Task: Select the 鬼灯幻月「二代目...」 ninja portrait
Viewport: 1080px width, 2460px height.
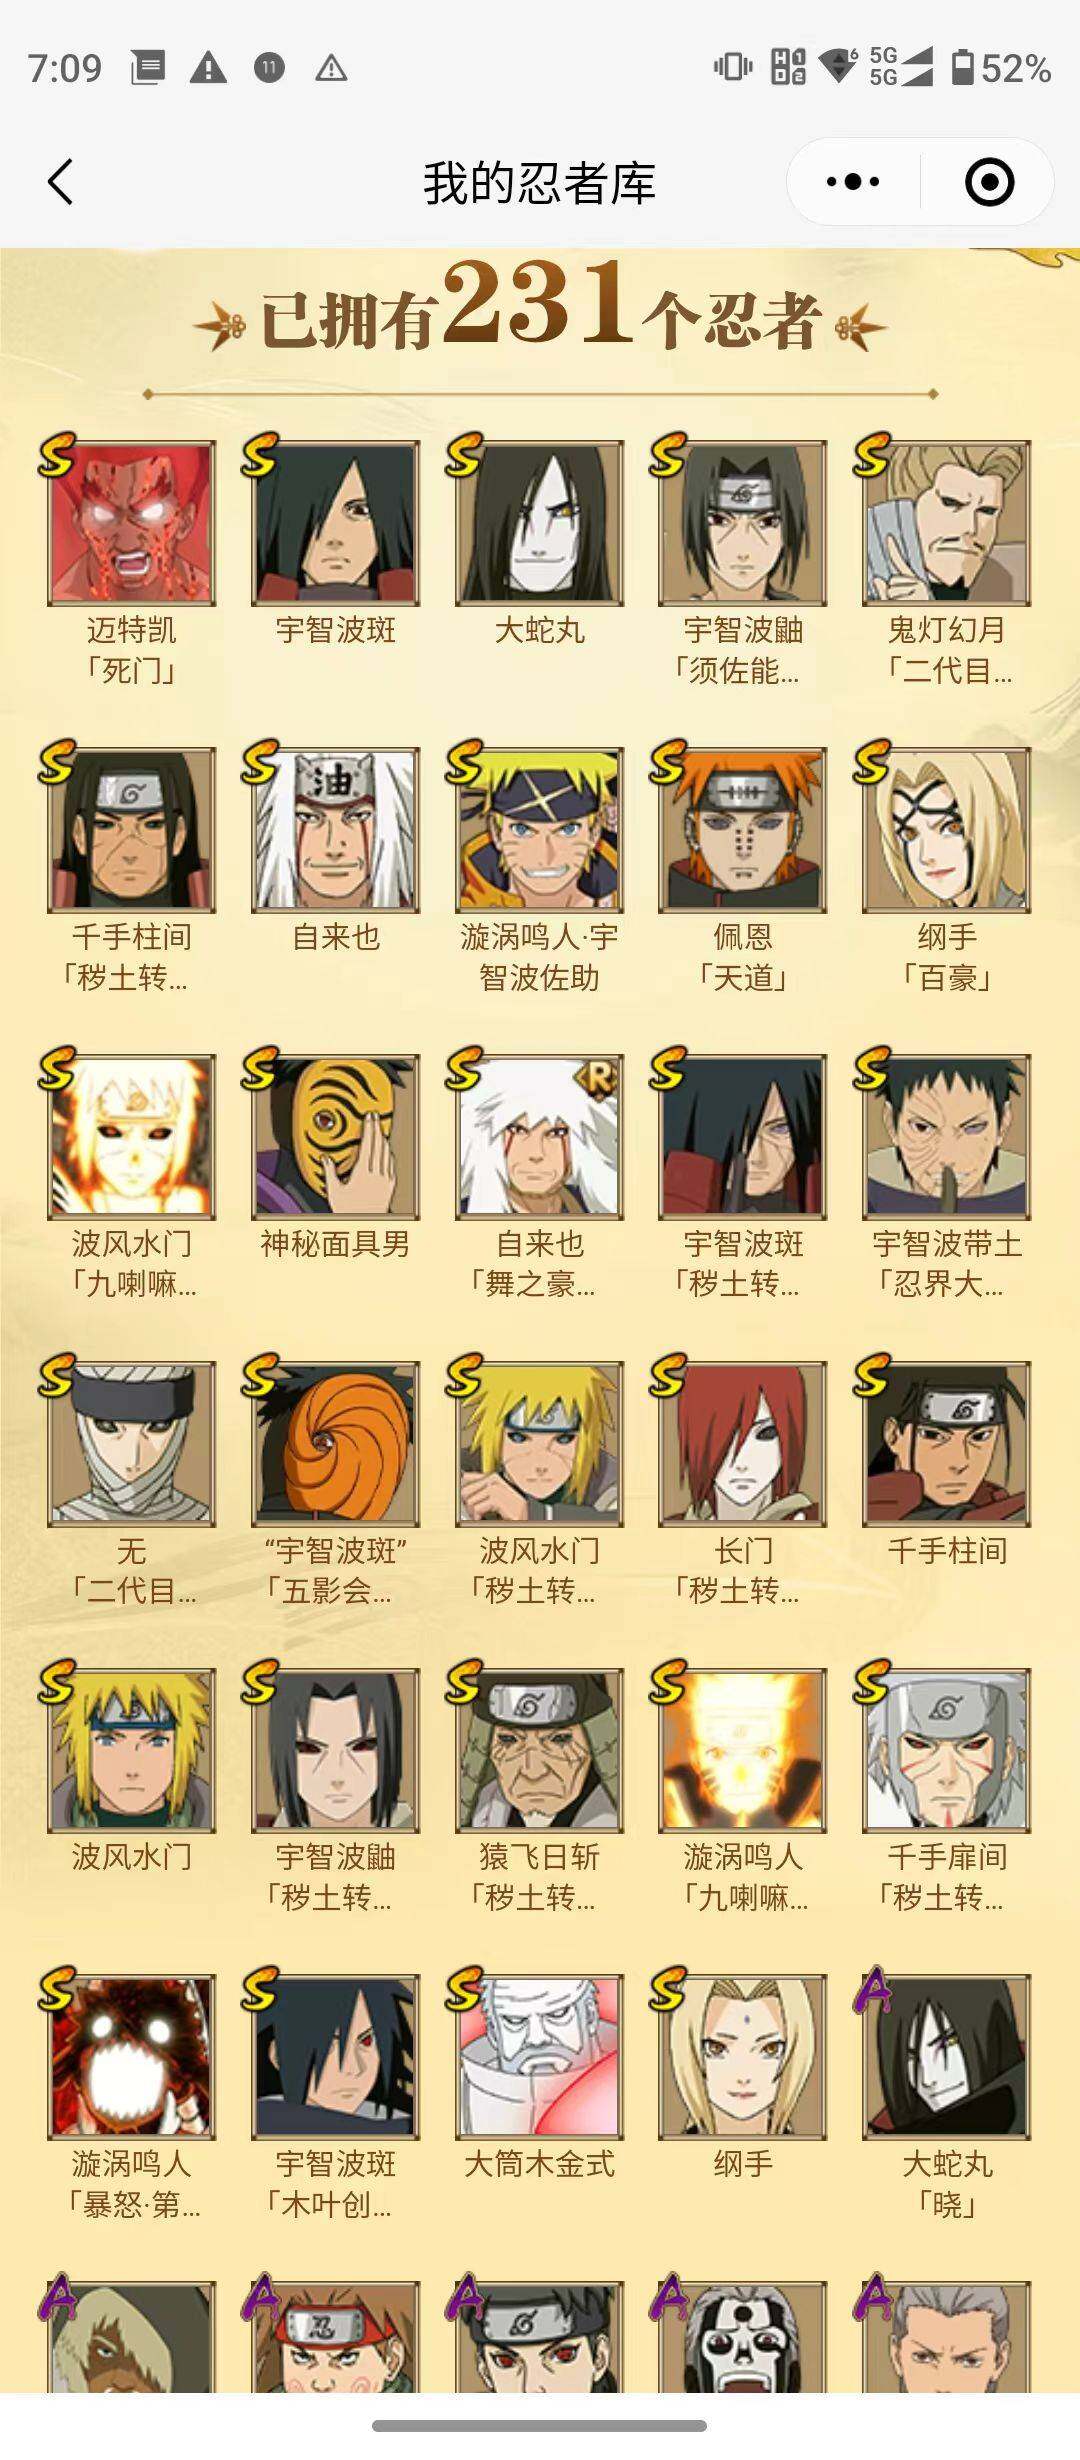Action: coord(947,523)
